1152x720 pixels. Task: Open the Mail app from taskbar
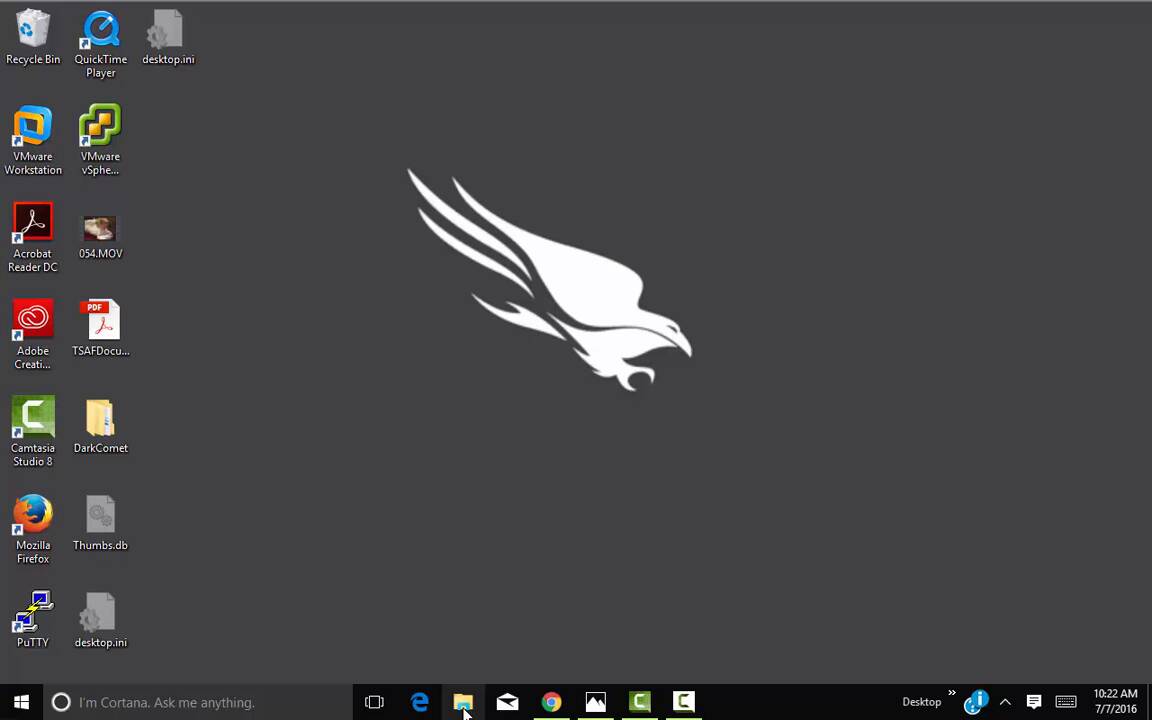pyautogui.click(x=507, y=702)
